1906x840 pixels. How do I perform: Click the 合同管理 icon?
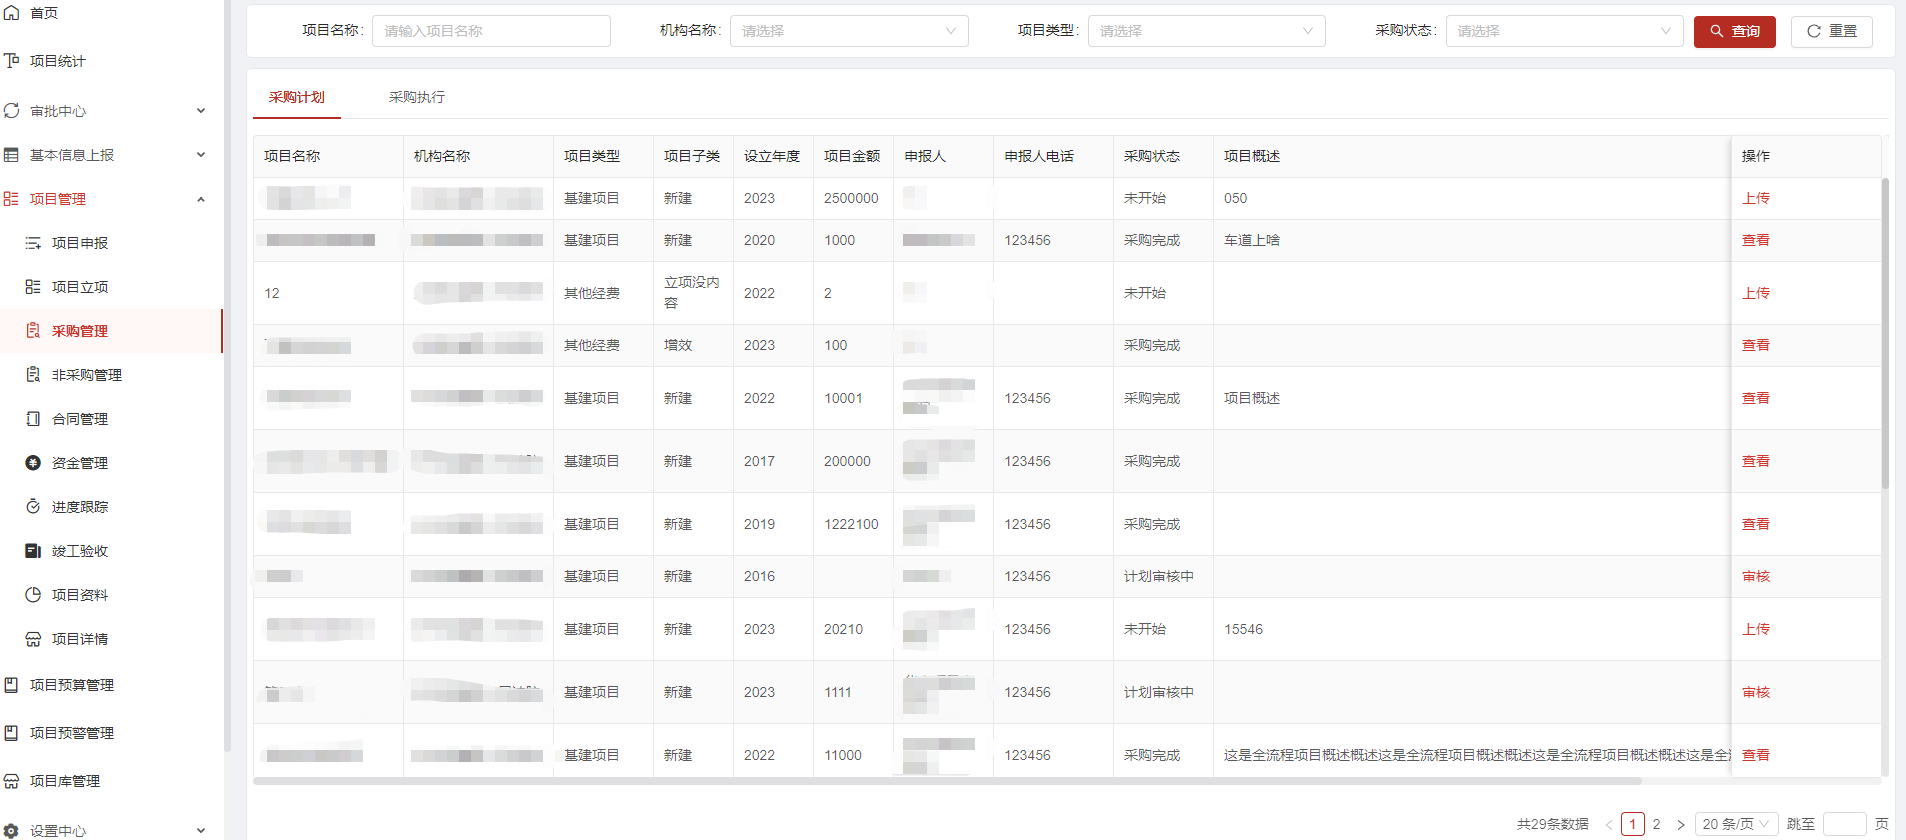[x=33, y=419]
